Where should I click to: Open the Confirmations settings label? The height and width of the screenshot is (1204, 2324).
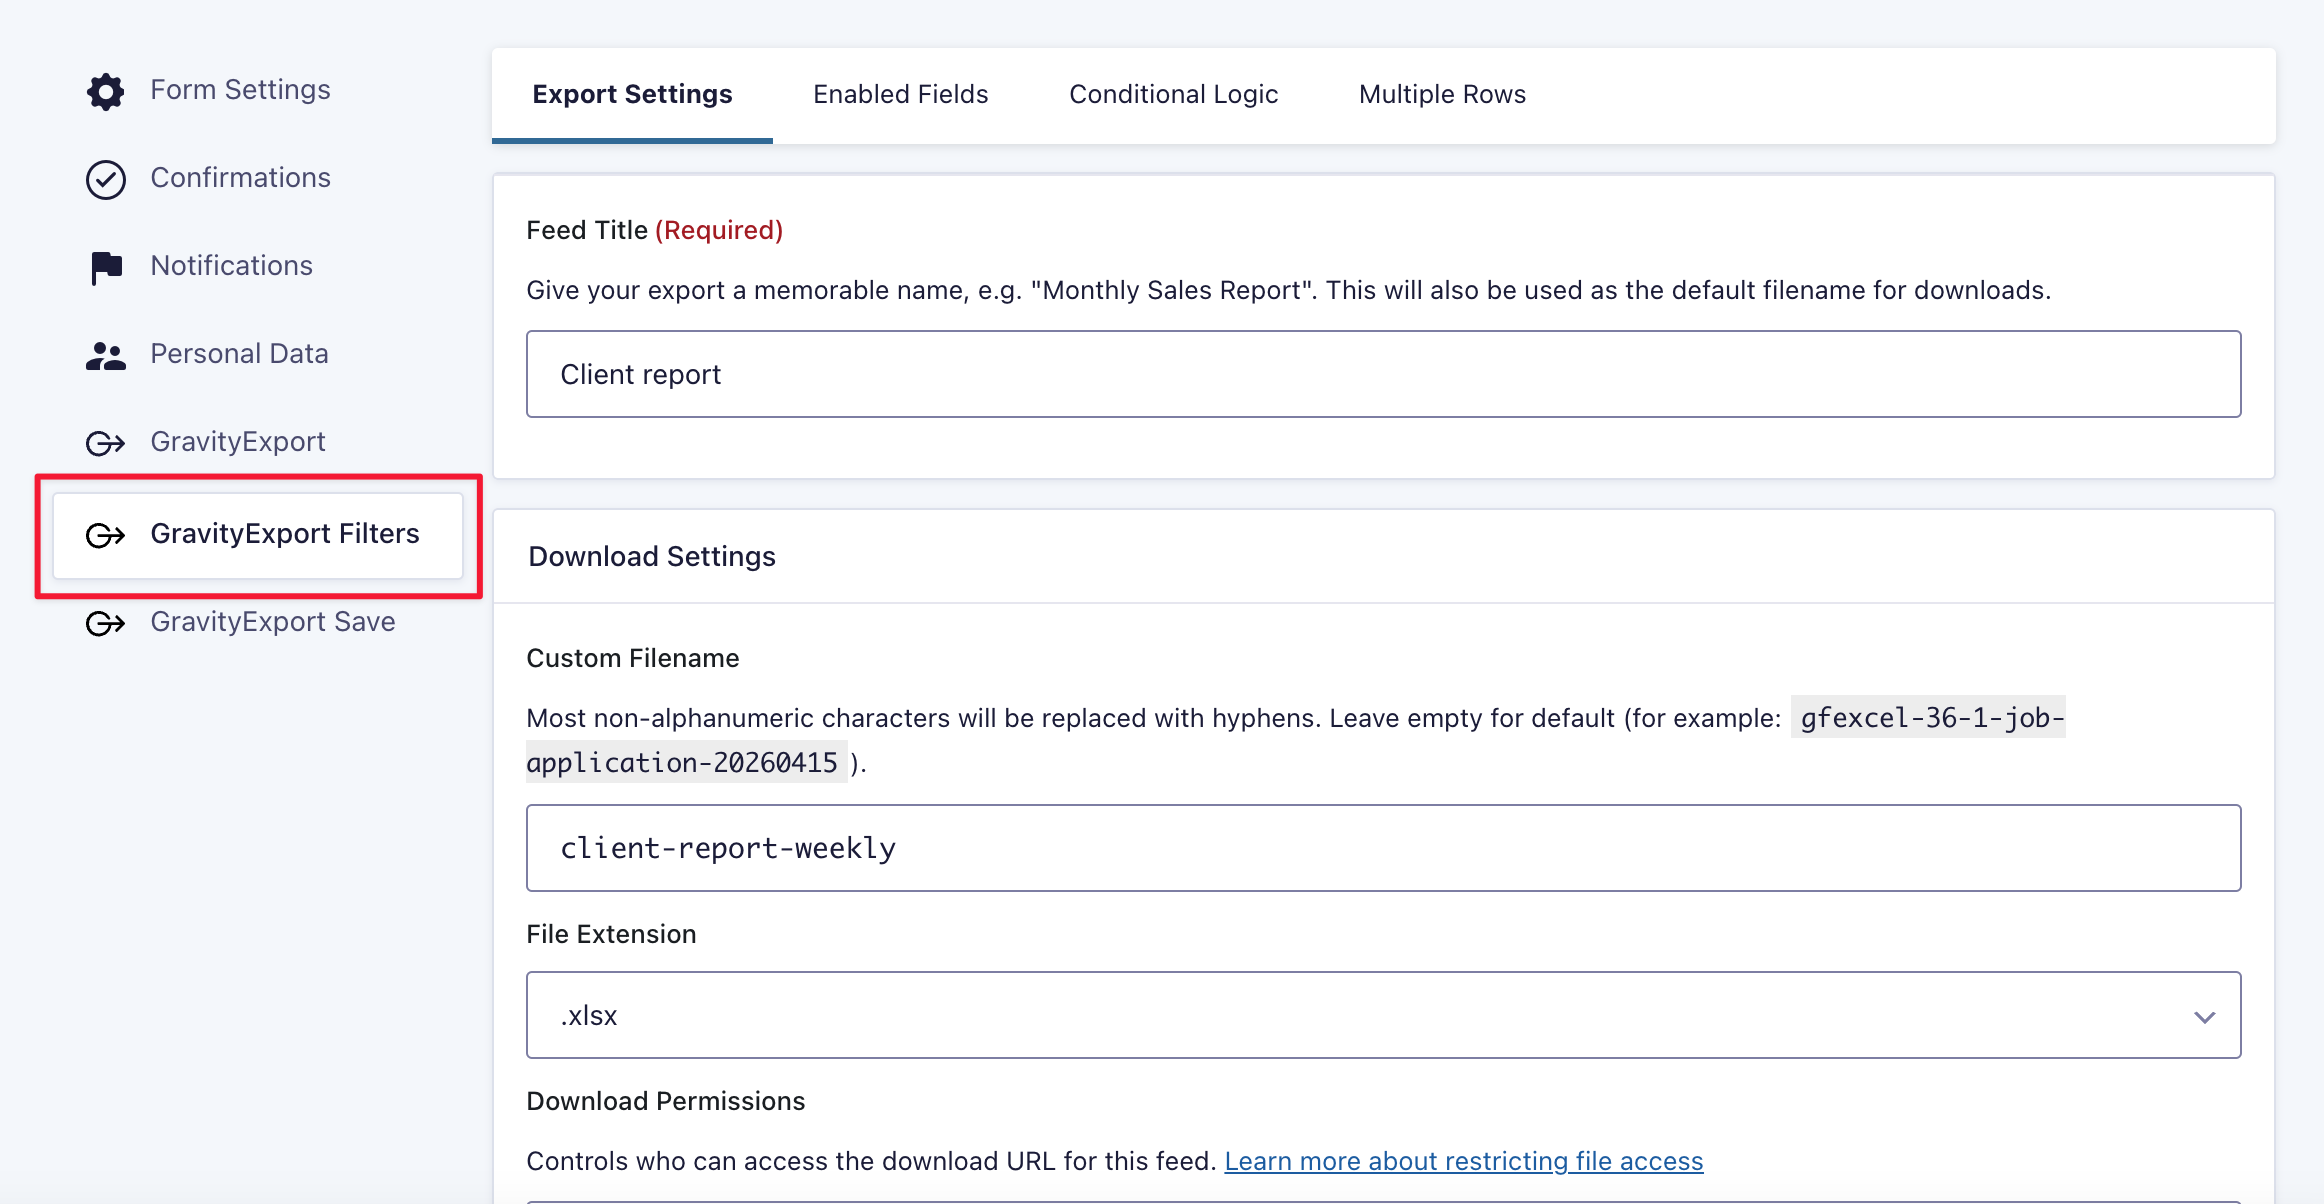(x=240, y=178)
